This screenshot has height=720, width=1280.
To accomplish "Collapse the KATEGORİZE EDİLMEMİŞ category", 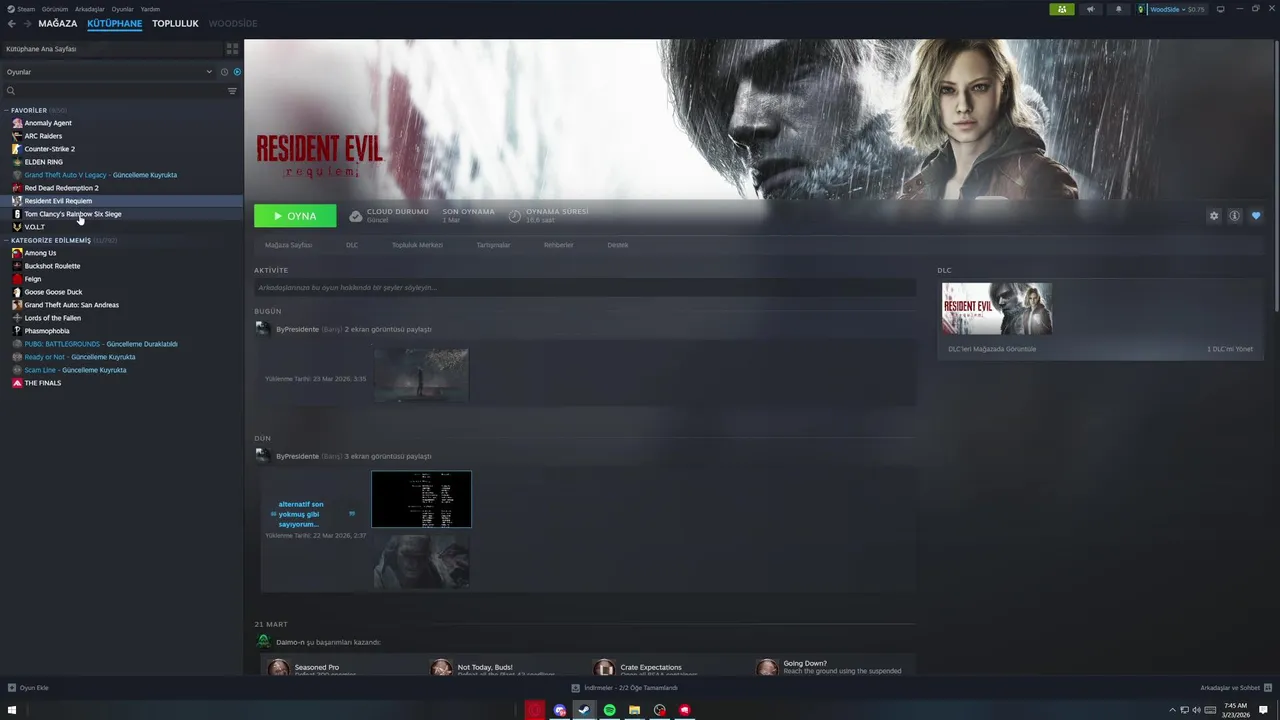I will click(x=6, y=240).
